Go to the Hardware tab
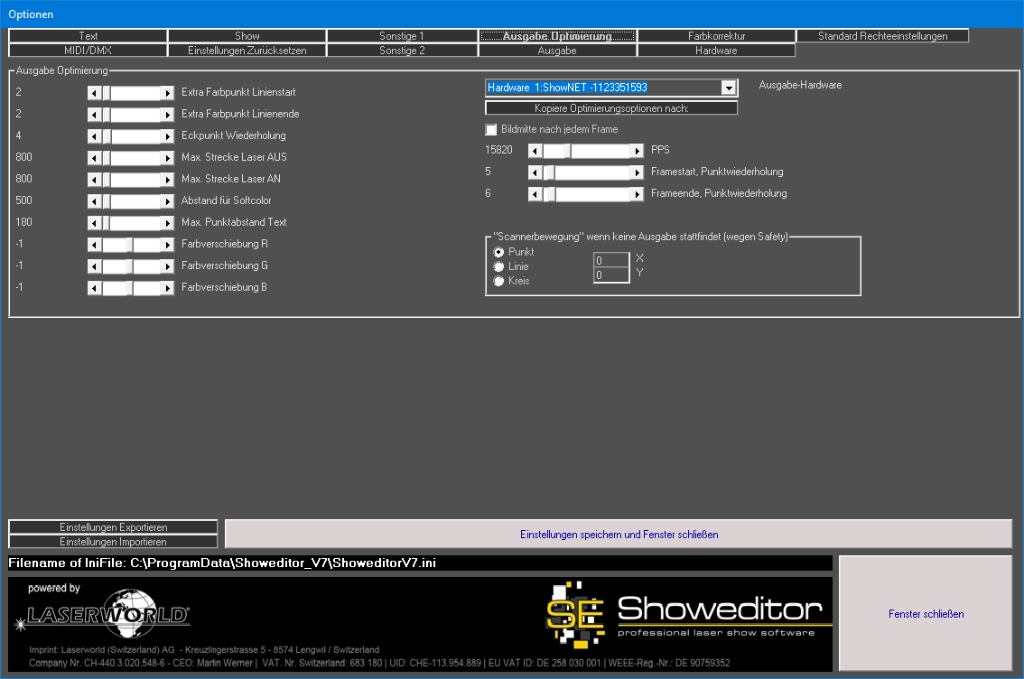This screenshot has height=679, width=1024. [716, 50]
